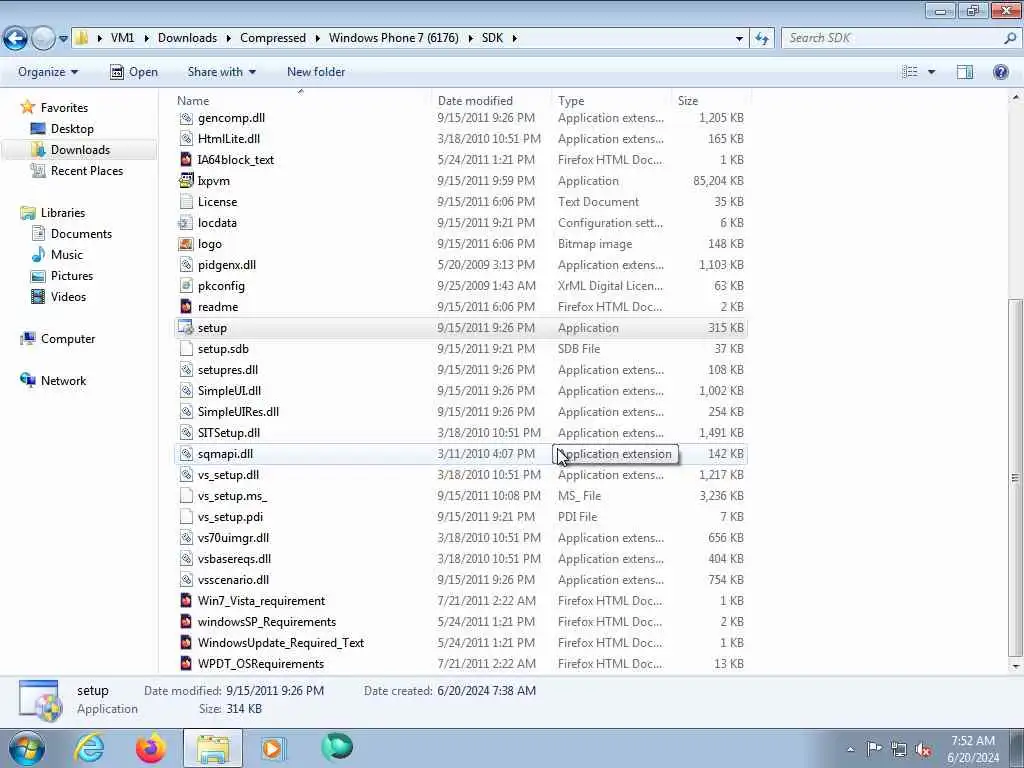Screen dimensions: 1024x768
Task: Select the vsbasereqs.dll file name
Action: click(x=234, y=559)
